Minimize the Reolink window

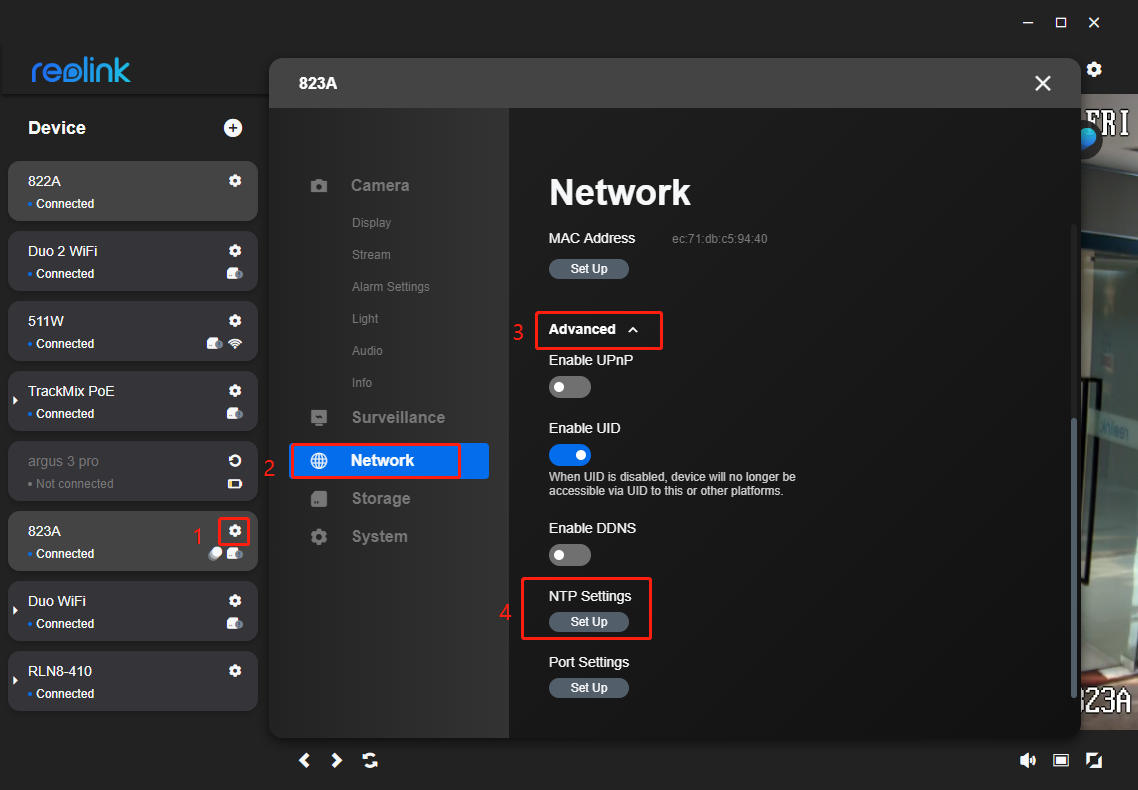[x=1028, y=22]
